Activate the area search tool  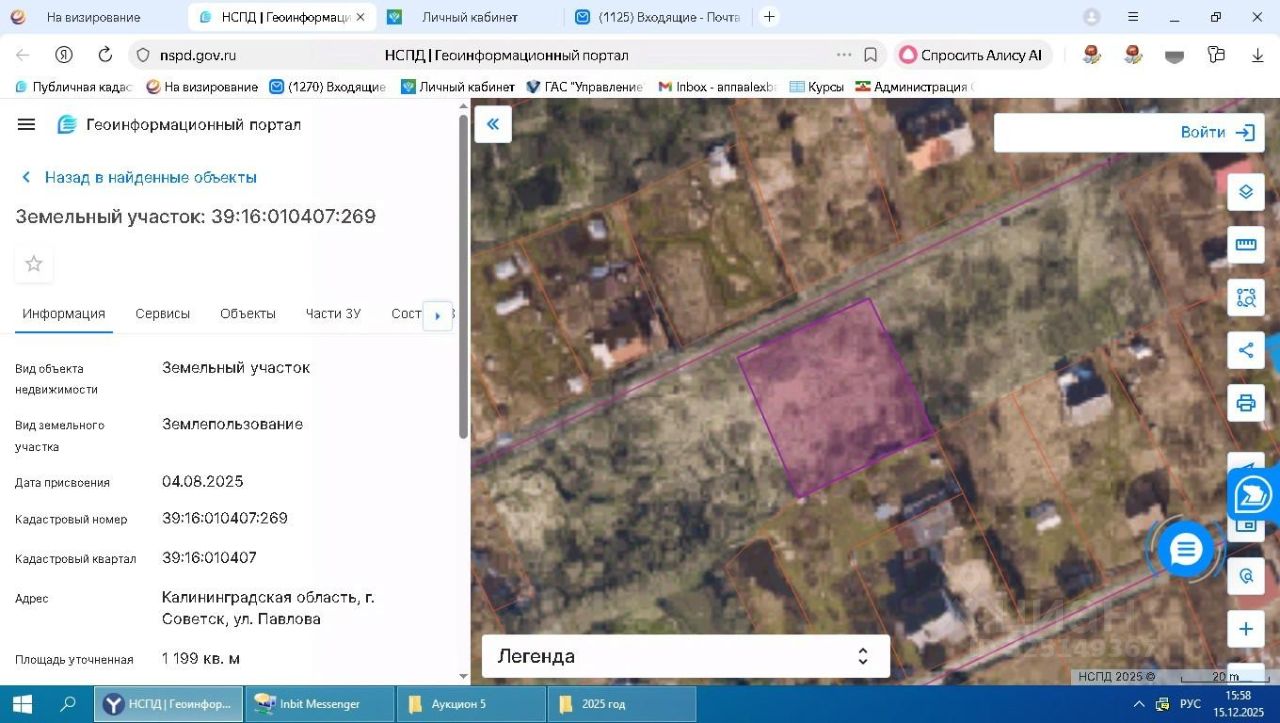[1246, 297]
